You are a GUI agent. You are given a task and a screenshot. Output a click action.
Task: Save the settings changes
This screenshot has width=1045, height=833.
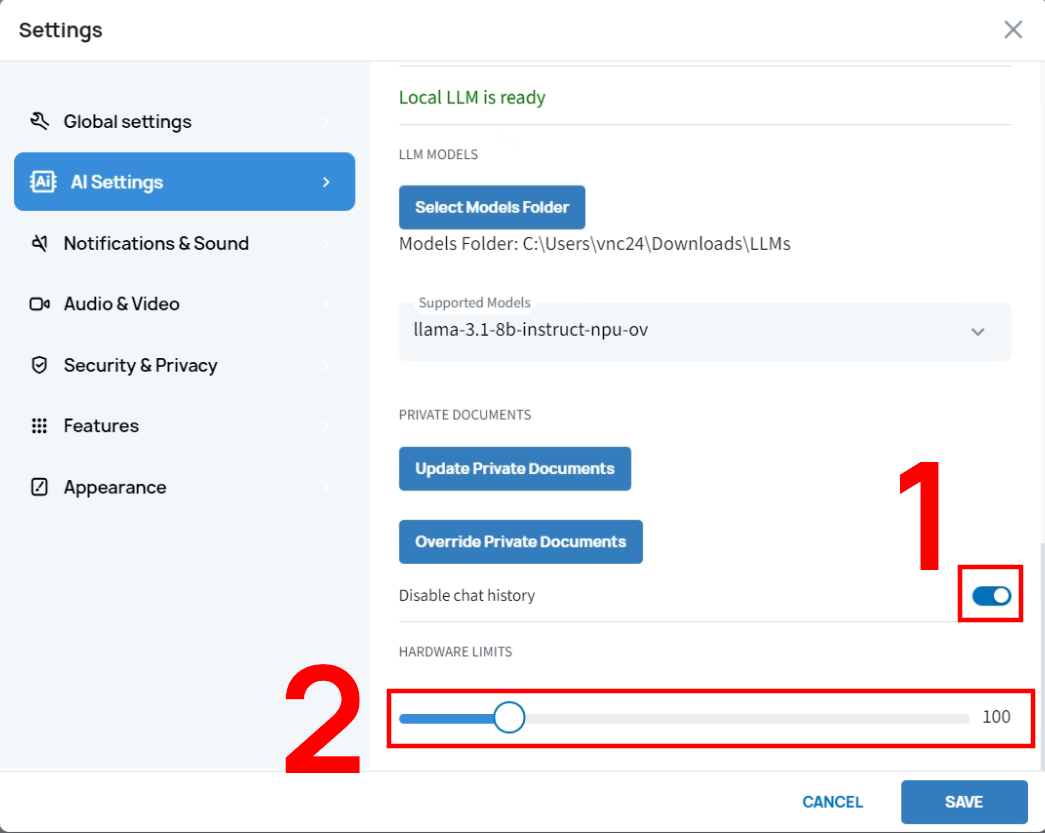click(x=964, y=802)
